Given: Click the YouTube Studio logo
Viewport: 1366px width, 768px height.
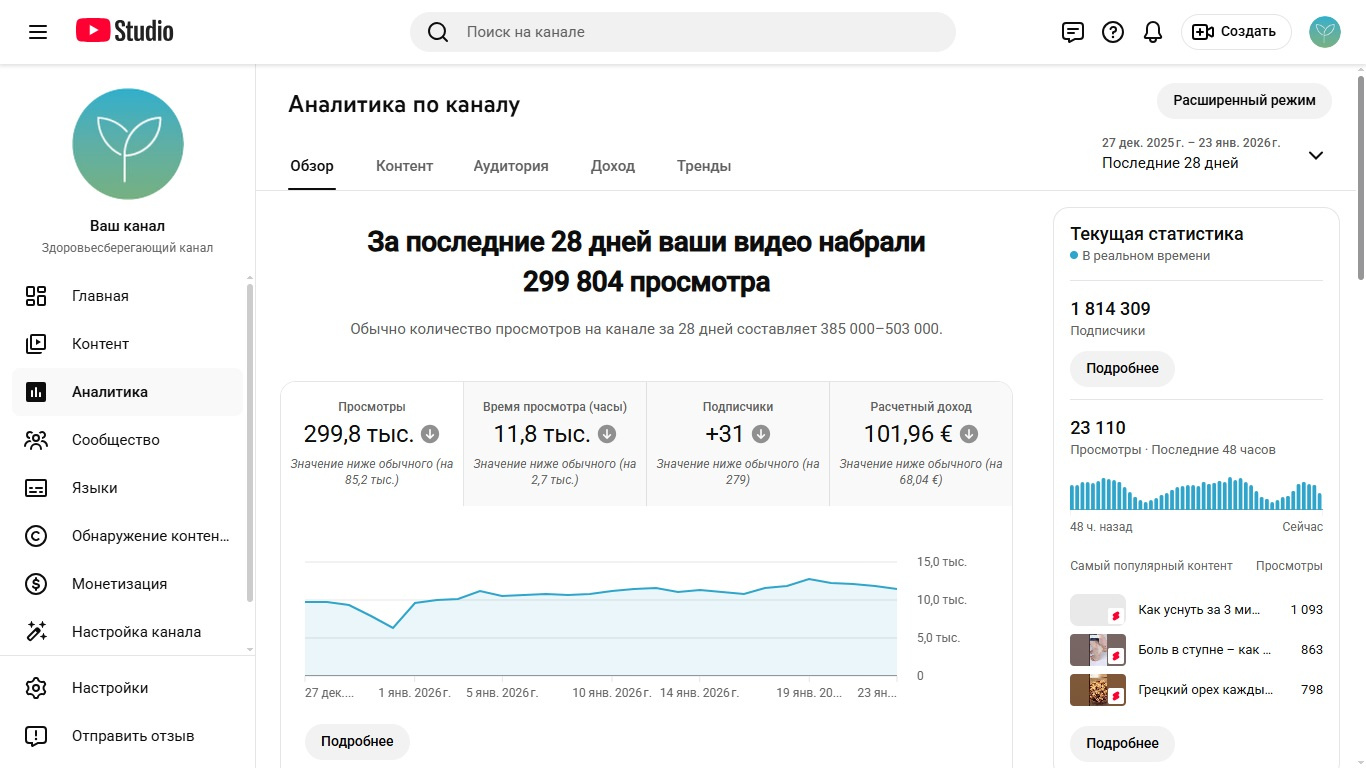Looking at the screenshot, I should click(125, 32).
